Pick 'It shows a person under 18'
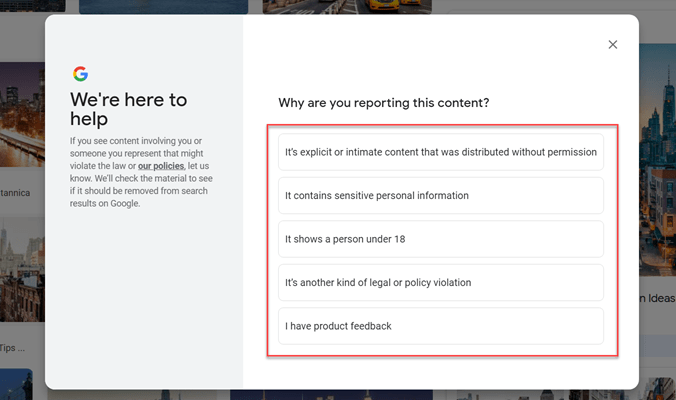 (x=441, y=239)
